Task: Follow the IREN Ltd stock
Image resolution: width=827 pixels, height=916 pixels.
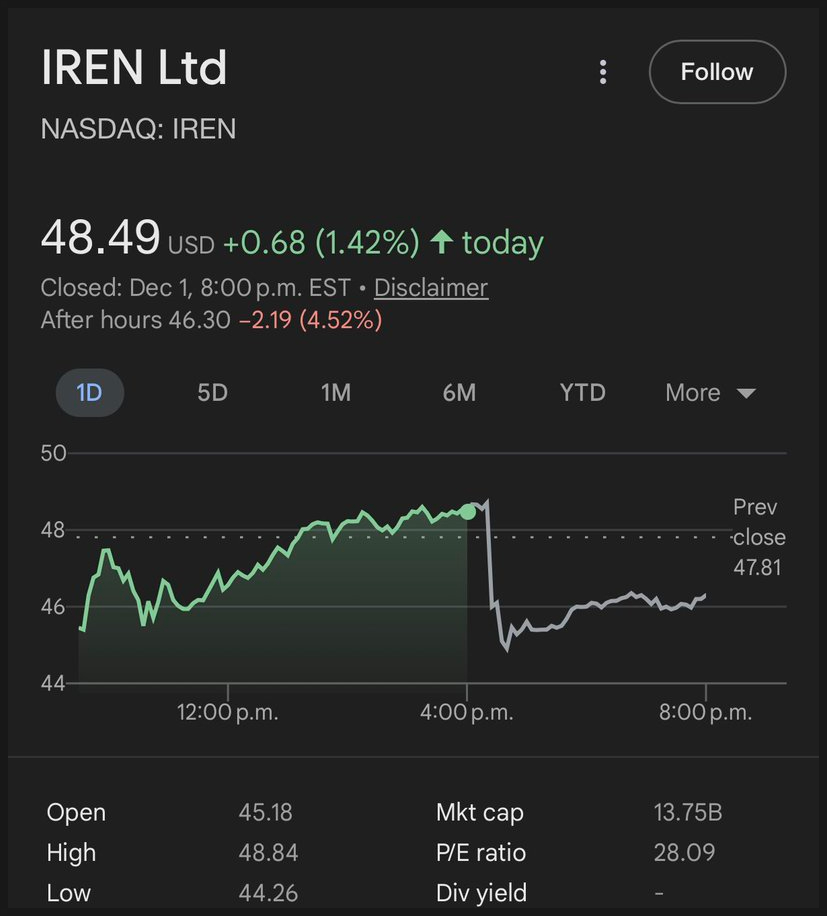Action: [x=717, y=72]
